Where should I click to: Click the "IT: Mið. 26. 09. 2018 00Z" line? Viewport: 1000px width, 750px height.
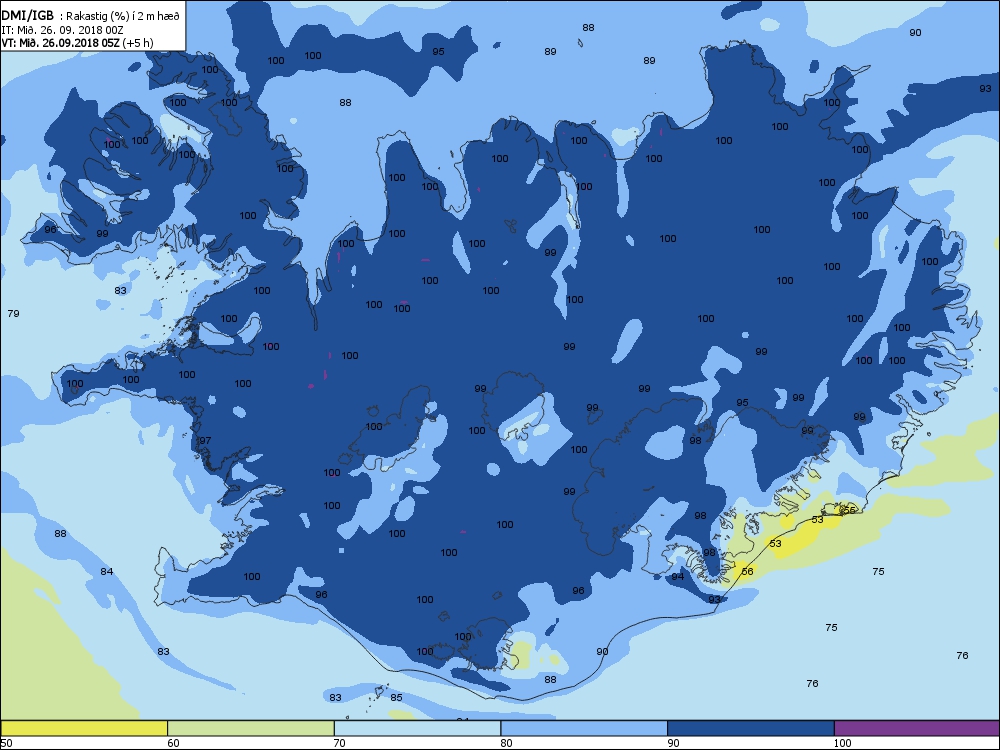point(62,29)
